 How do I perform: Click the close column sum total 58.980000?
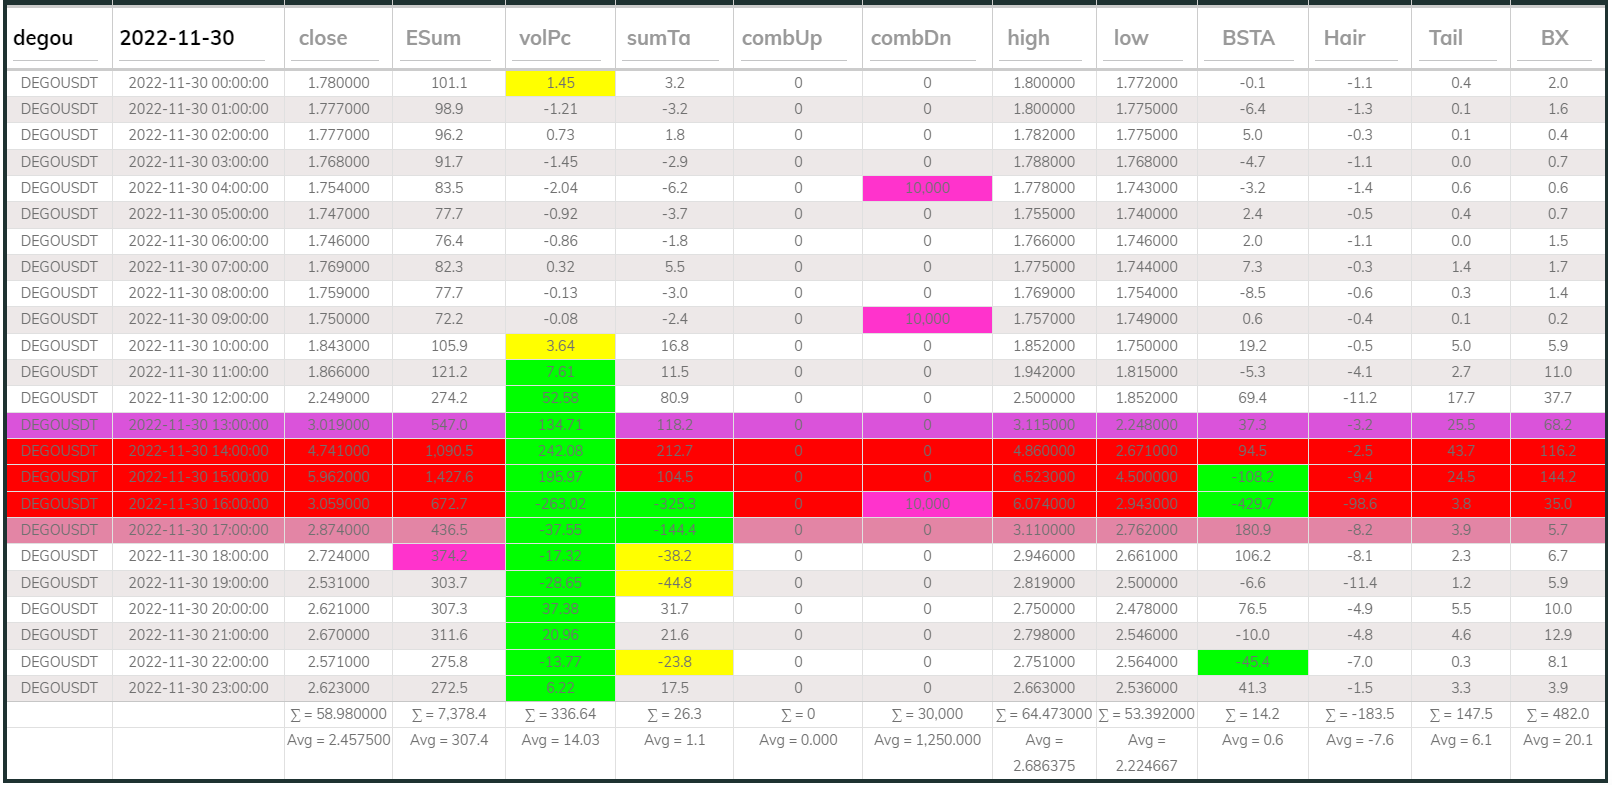[x=338, y=714]
